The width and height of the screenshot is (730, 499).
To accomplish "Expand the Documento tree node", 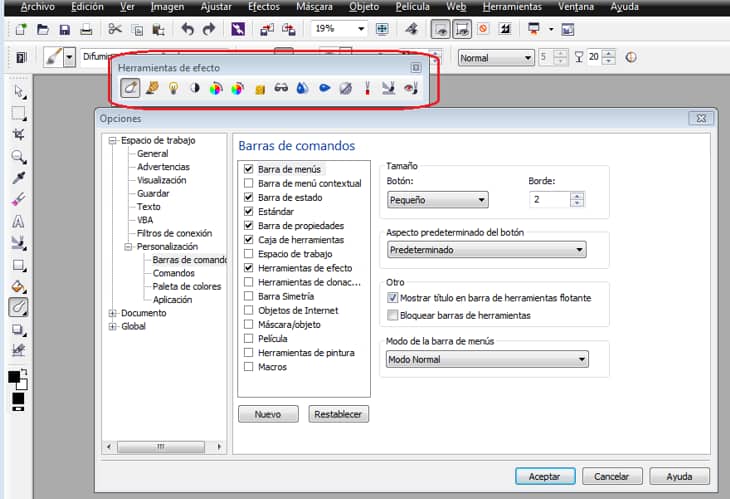I will 113,313.
